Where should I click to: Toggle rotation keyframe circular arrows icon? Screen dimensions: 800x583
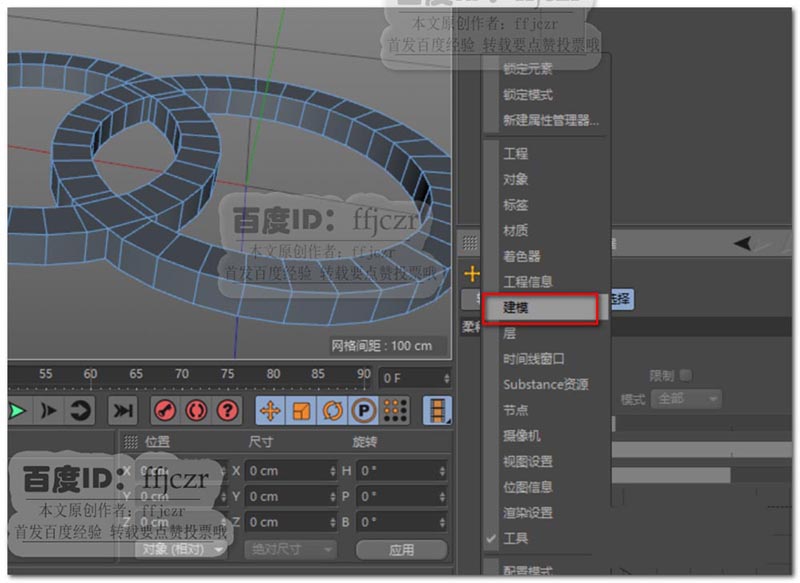point(332,411)
